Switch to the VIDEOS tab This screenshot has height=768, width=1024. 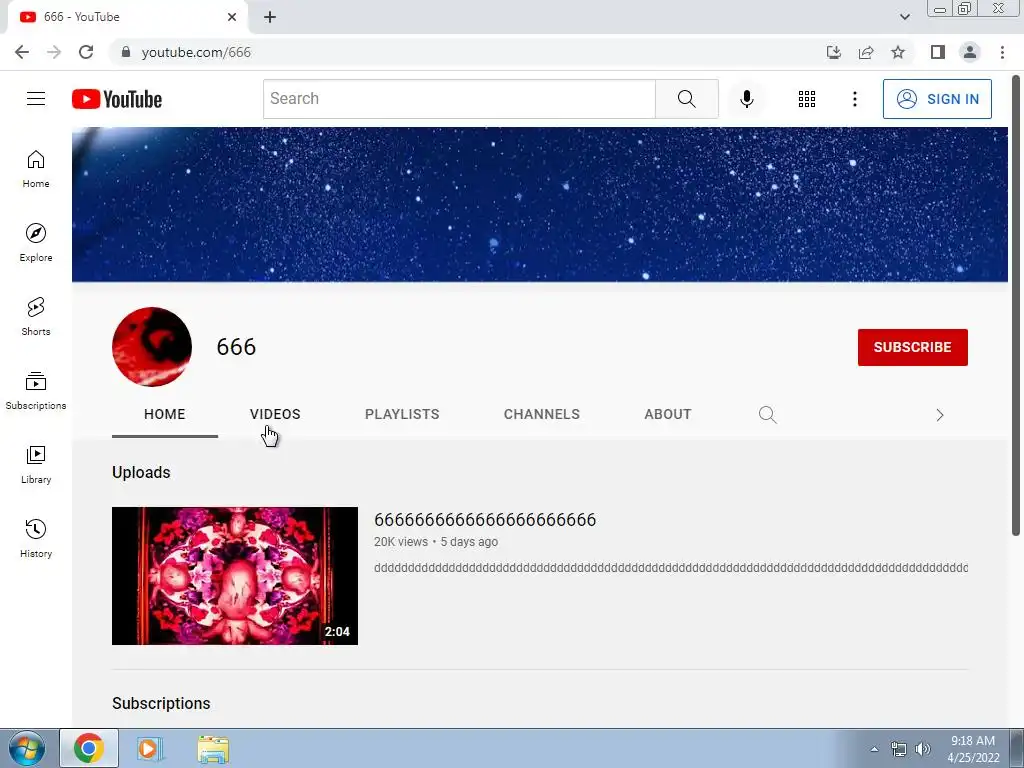[x=275, y=414]
